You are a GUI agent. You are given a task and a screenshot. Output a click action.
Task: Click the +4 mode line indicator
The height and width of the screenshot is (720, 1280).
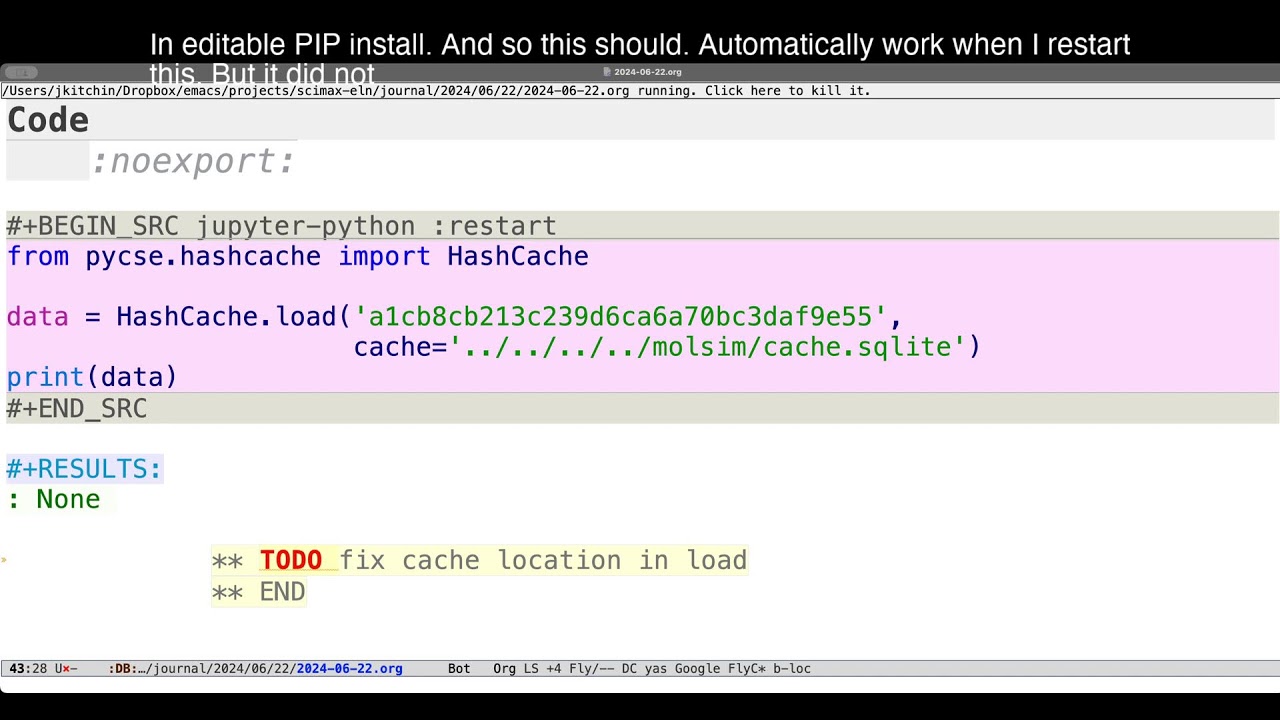pyautogui.click(x=553, y=669)
